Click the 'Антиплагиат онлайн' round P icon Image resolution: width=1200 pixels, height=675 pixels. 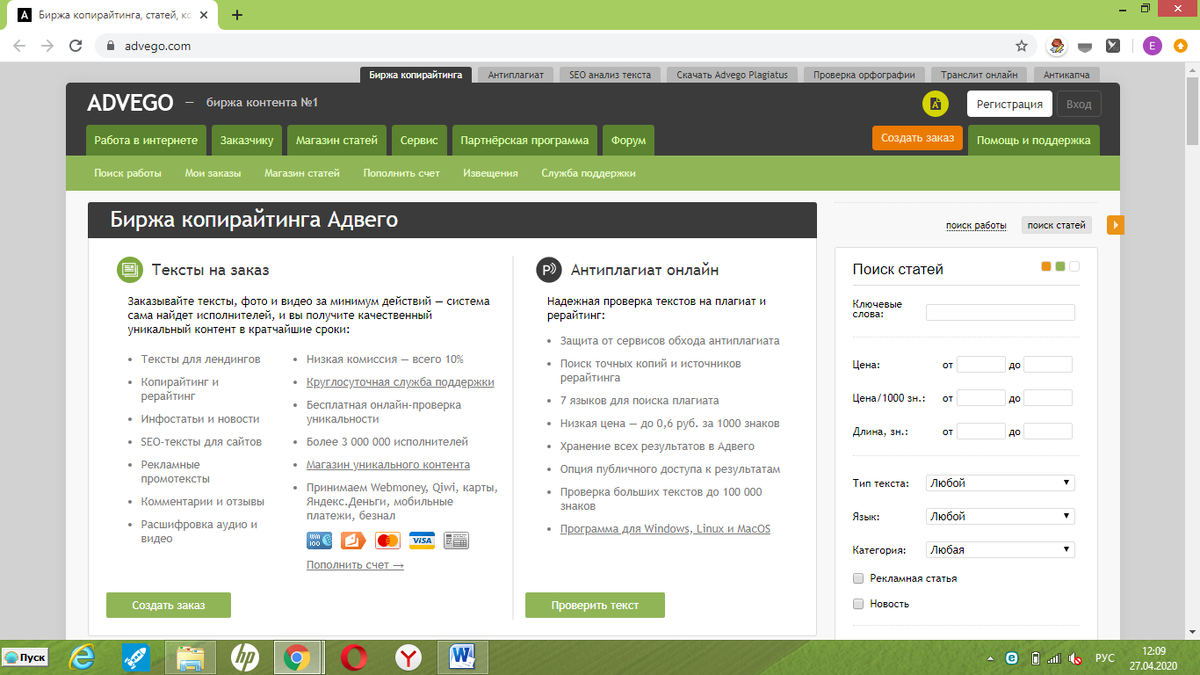(548, 269)
